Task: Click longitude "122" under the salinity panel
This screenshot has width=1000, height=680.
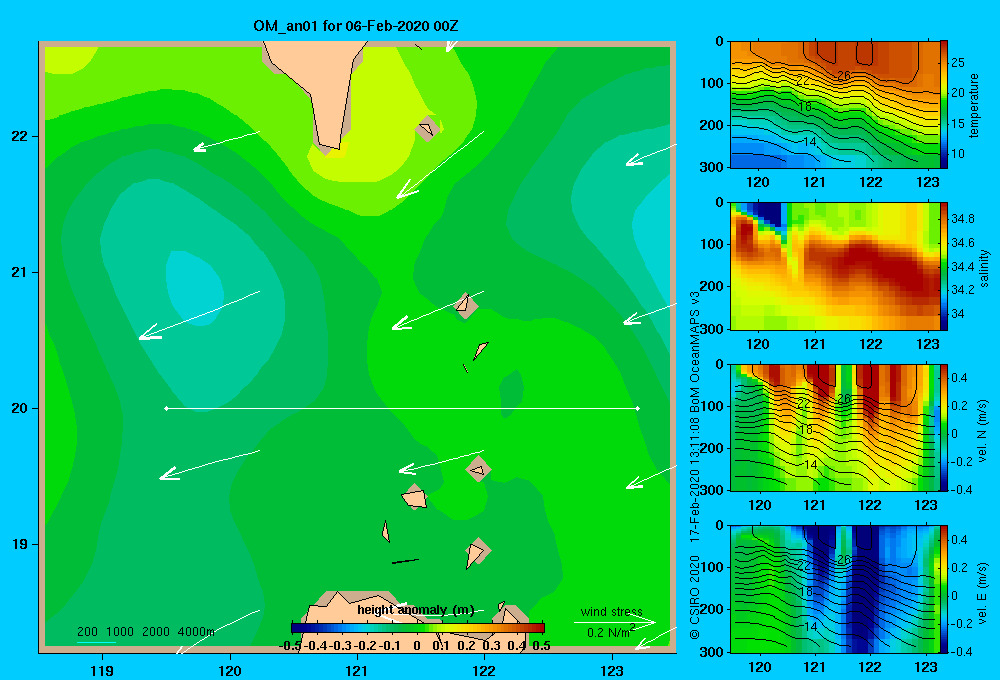Action: click(x=871, y=344)
